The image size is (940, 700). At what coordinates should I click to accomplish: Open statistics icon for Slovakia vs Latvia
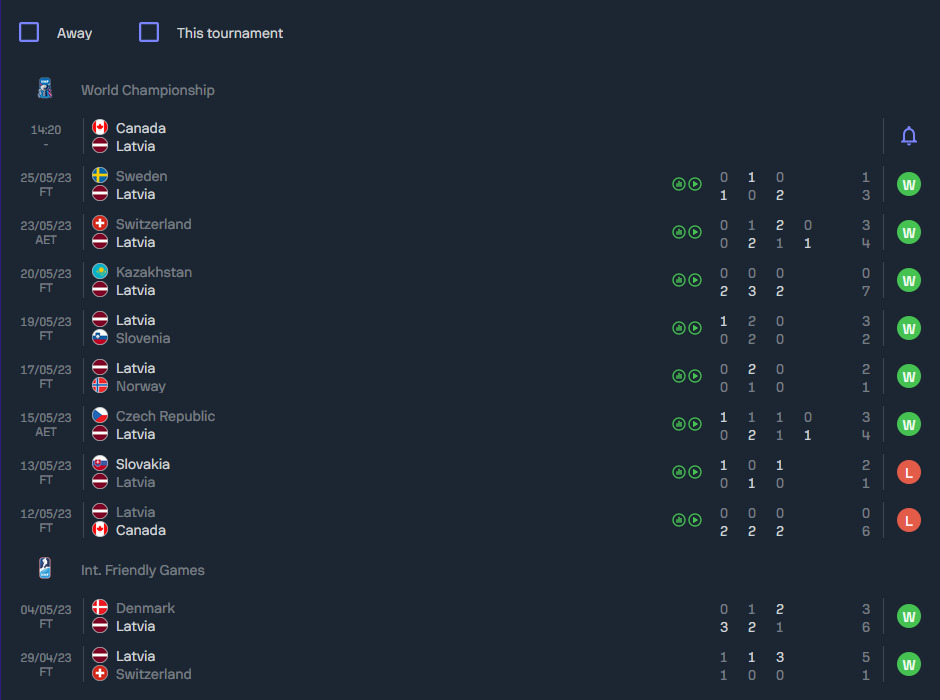679,472
